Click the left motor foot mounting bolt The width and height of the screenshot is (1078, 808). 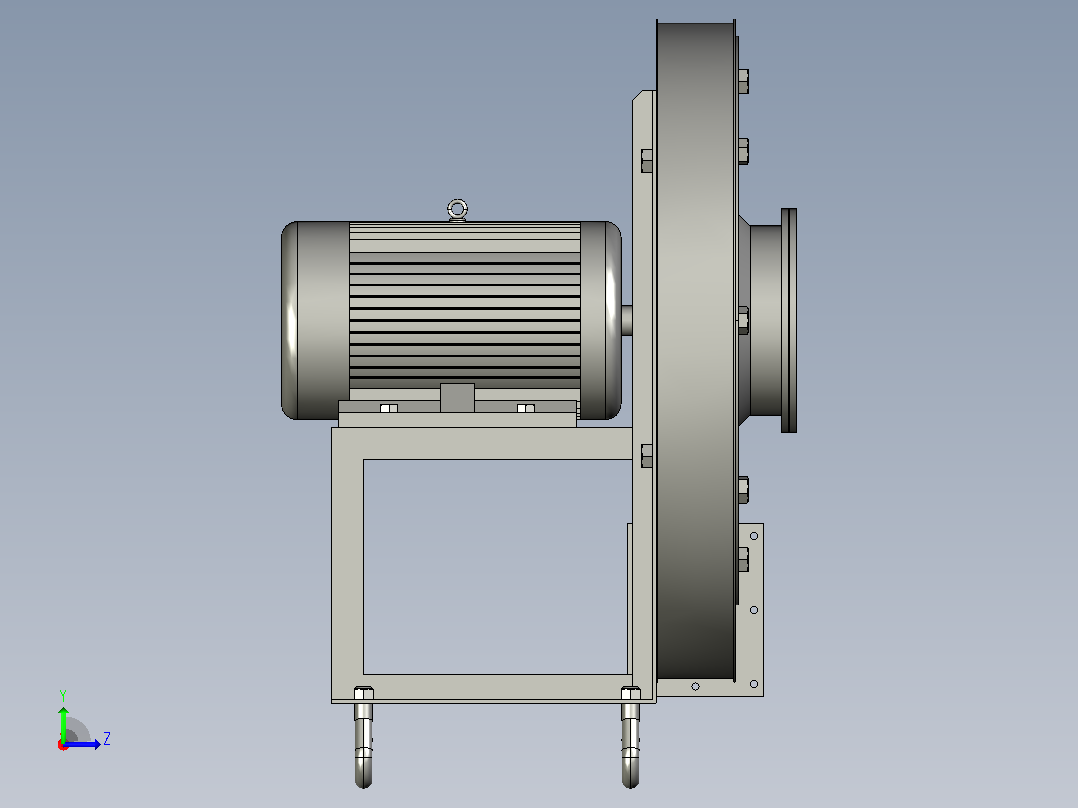[388, 408]
